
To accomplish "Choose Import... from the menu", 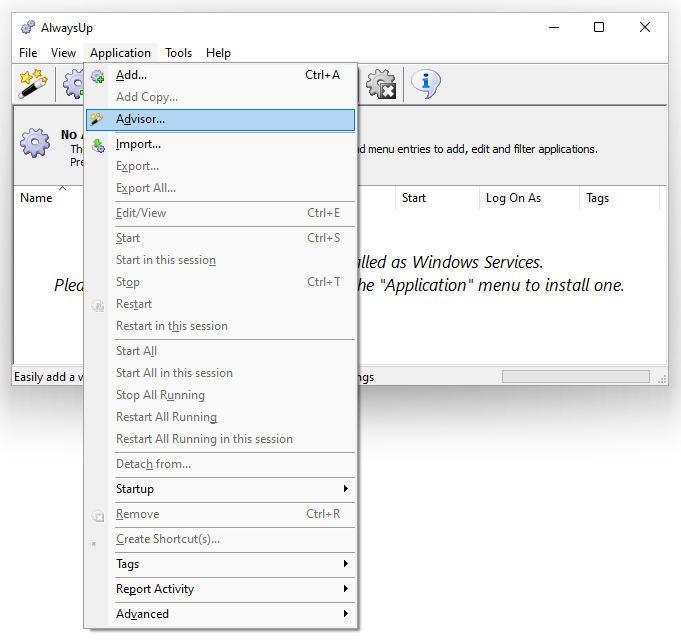I will [x=221, y=144].
